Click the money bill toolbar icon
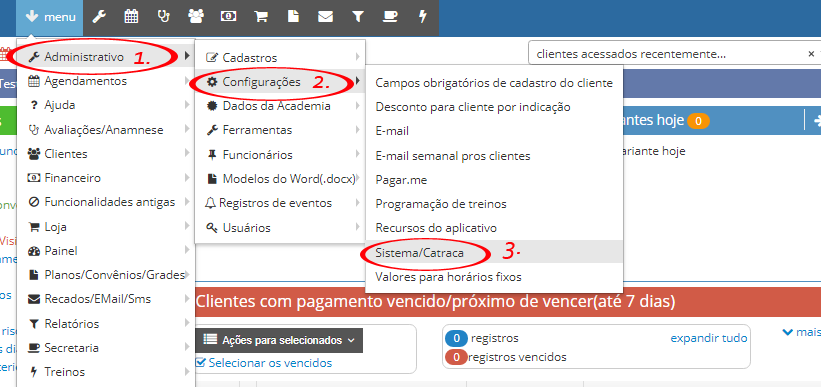821x387 pixels. tap(228, 17)
